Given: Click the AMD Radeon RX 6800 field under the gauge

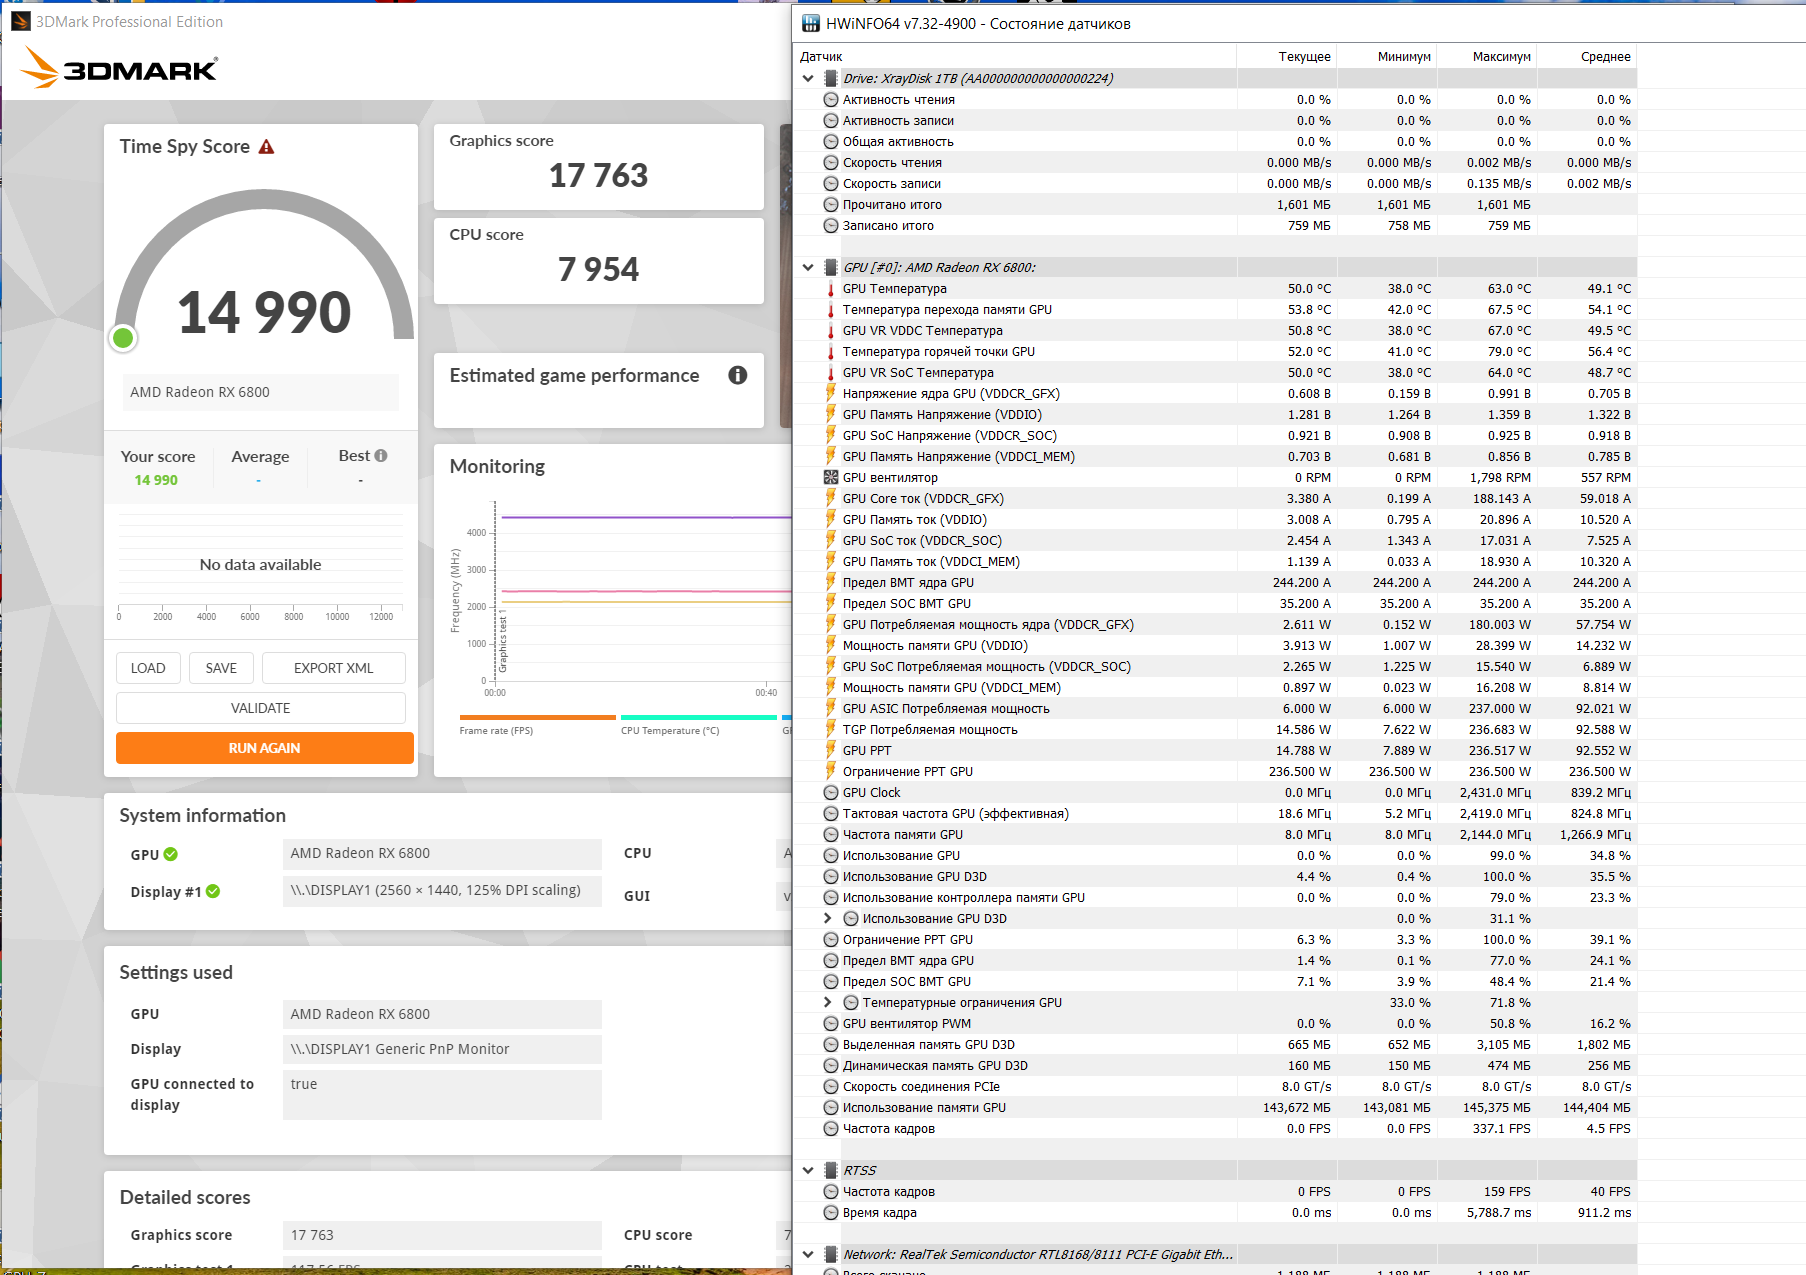Looking at the screenshot, I should (x=260, y=392).
